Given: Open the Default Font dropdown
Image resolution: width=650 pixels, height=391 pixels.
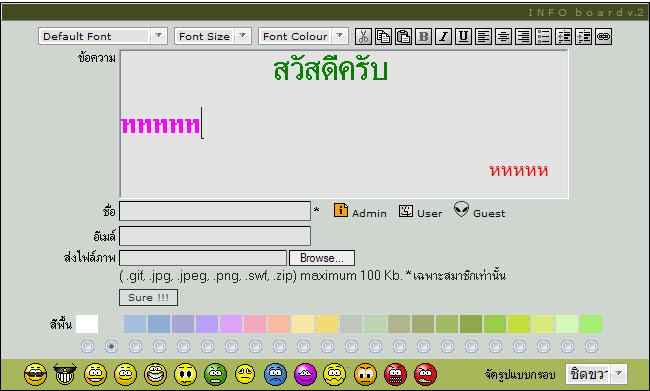Looking at the screenshot, I should pos(103,36).
